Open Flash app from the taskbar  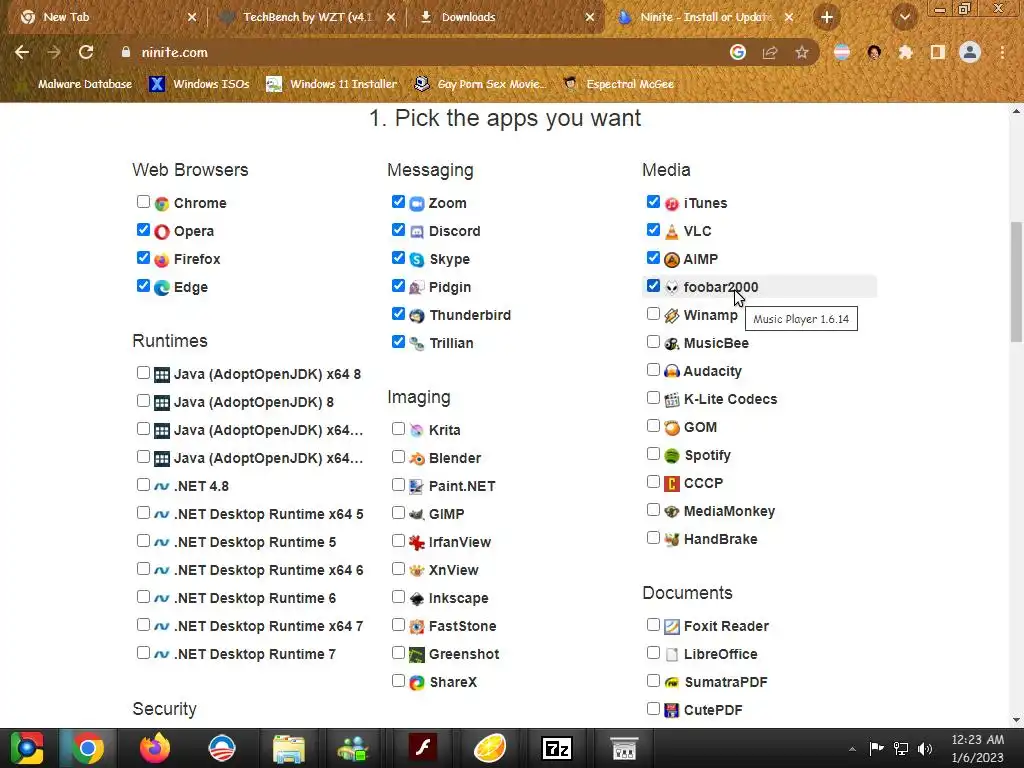tap(423, 748)
